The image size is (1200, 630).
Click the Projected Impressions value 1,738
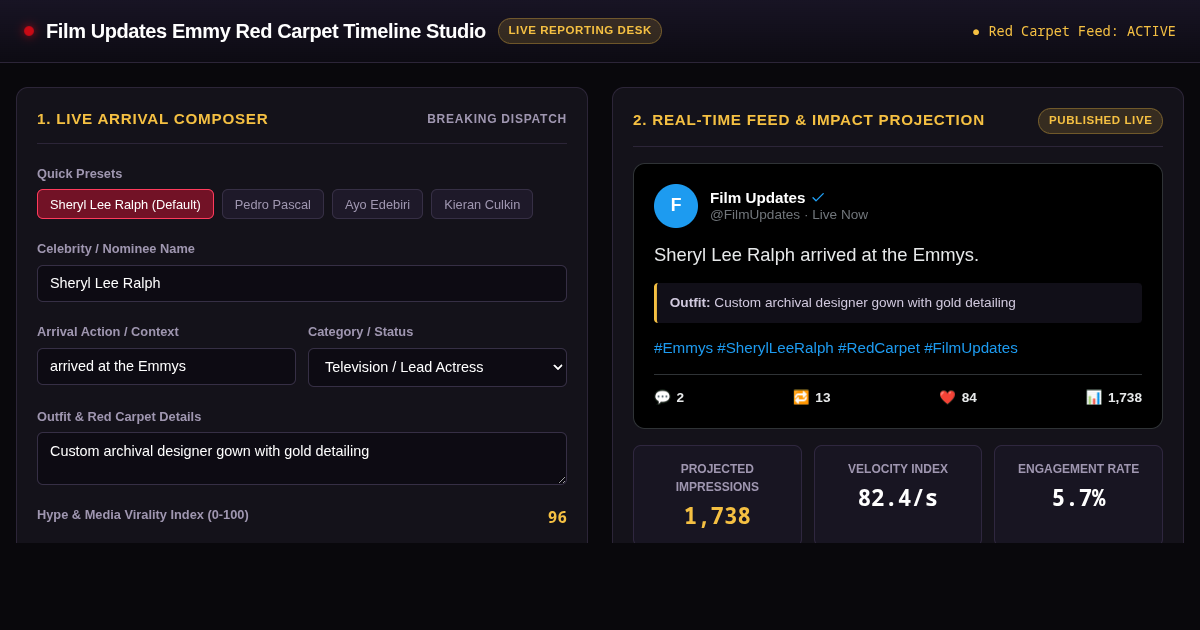717,516
